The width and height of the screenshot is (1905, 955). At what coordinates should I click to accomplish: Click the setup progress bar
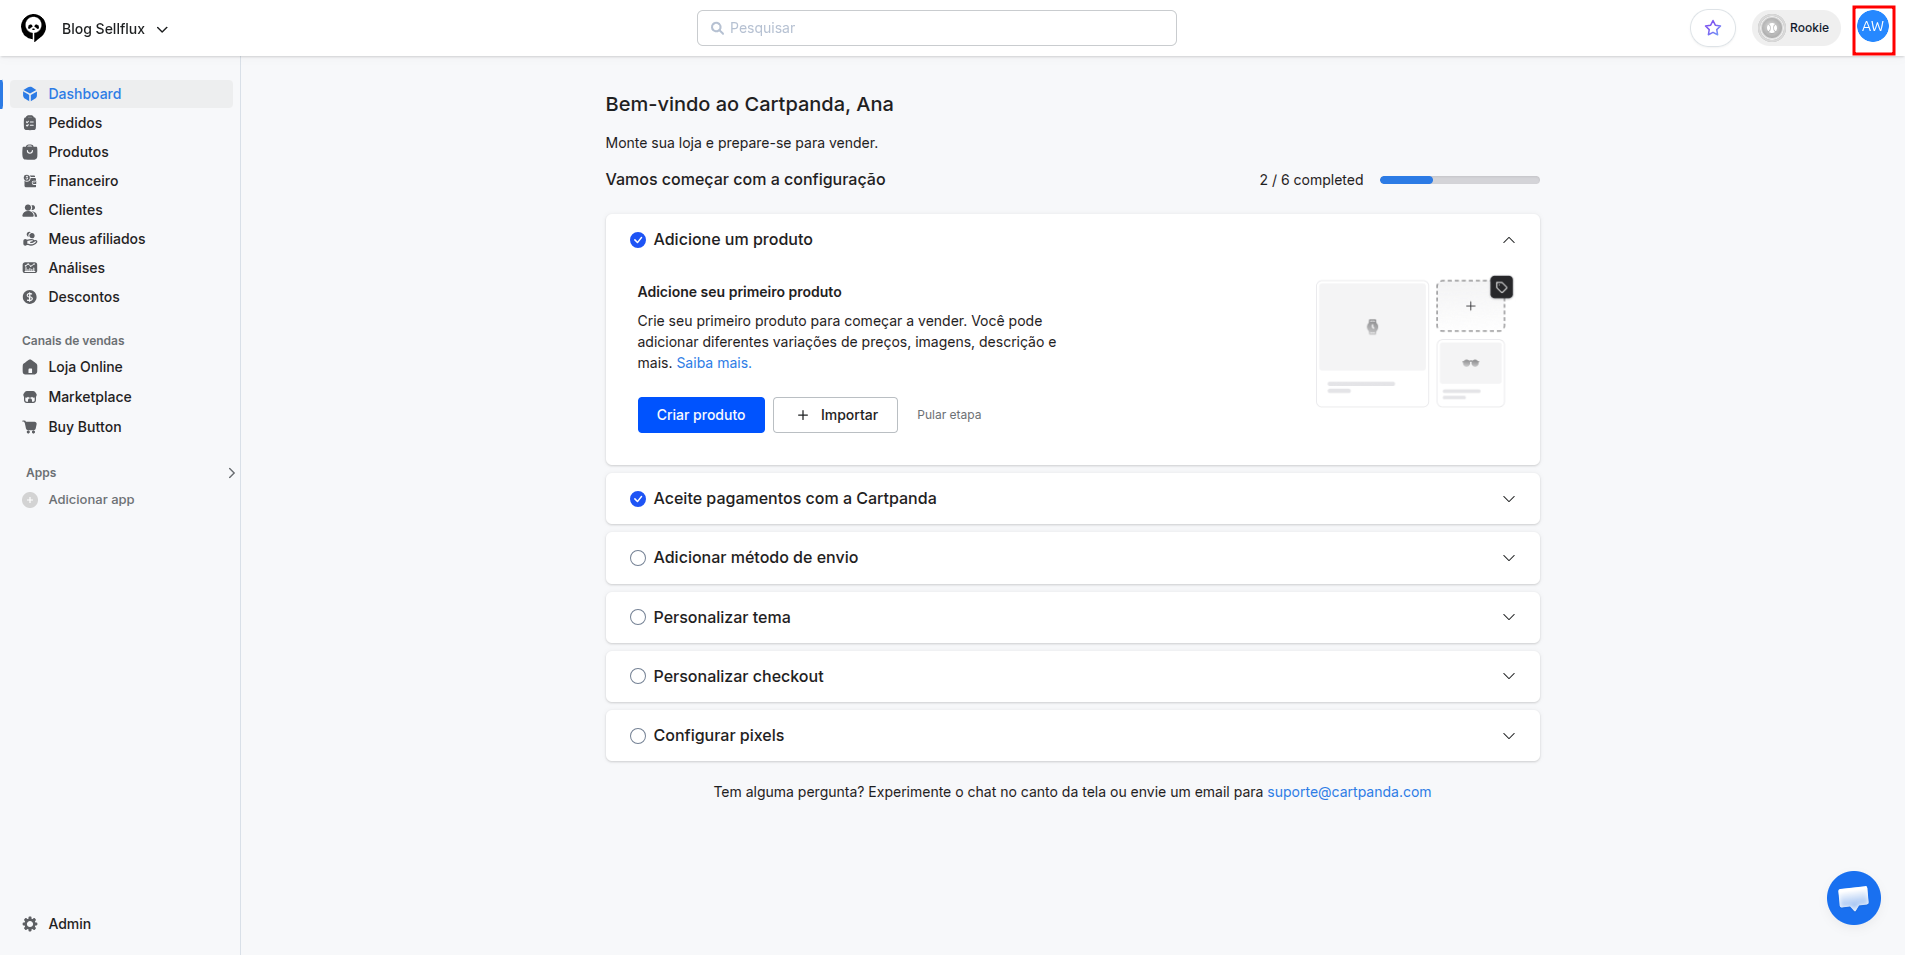click(x=1460, y=180)
